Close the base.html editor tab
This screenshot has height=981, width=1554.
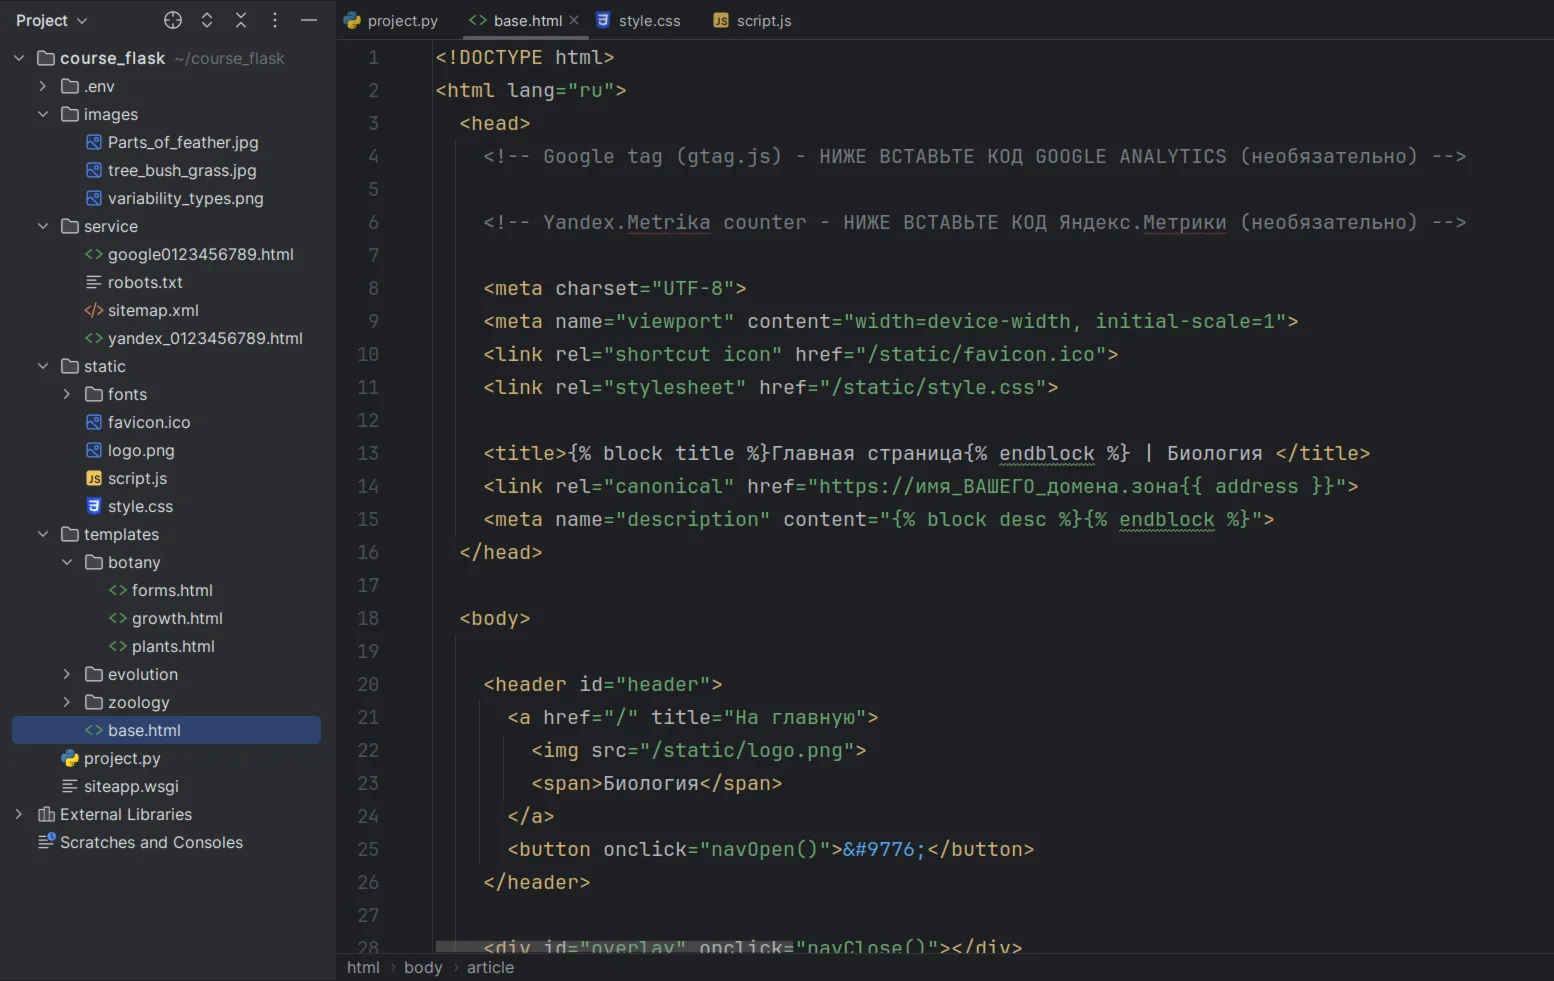(574, 20)
